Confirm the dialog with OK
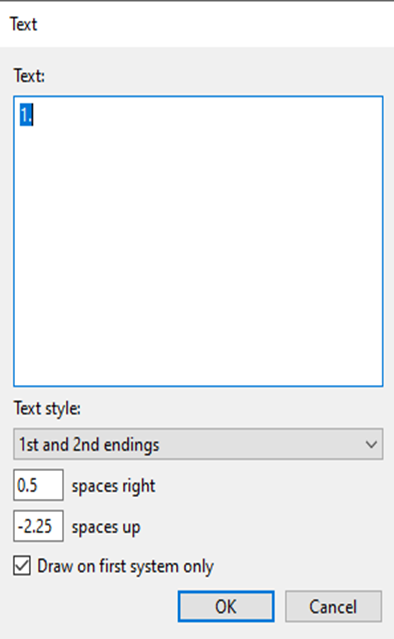 226,606
